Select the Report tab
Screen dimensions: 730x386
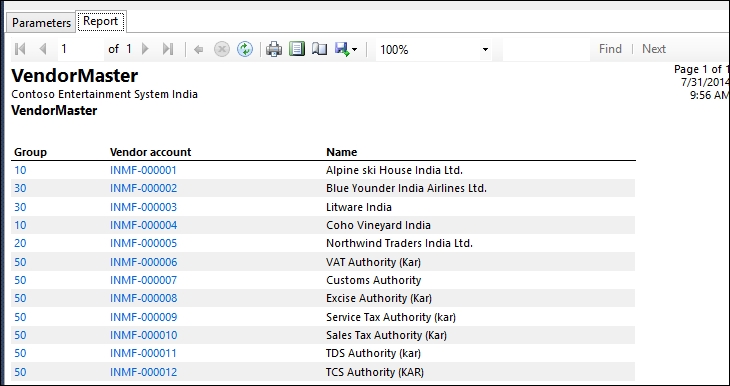pos(101,21)
